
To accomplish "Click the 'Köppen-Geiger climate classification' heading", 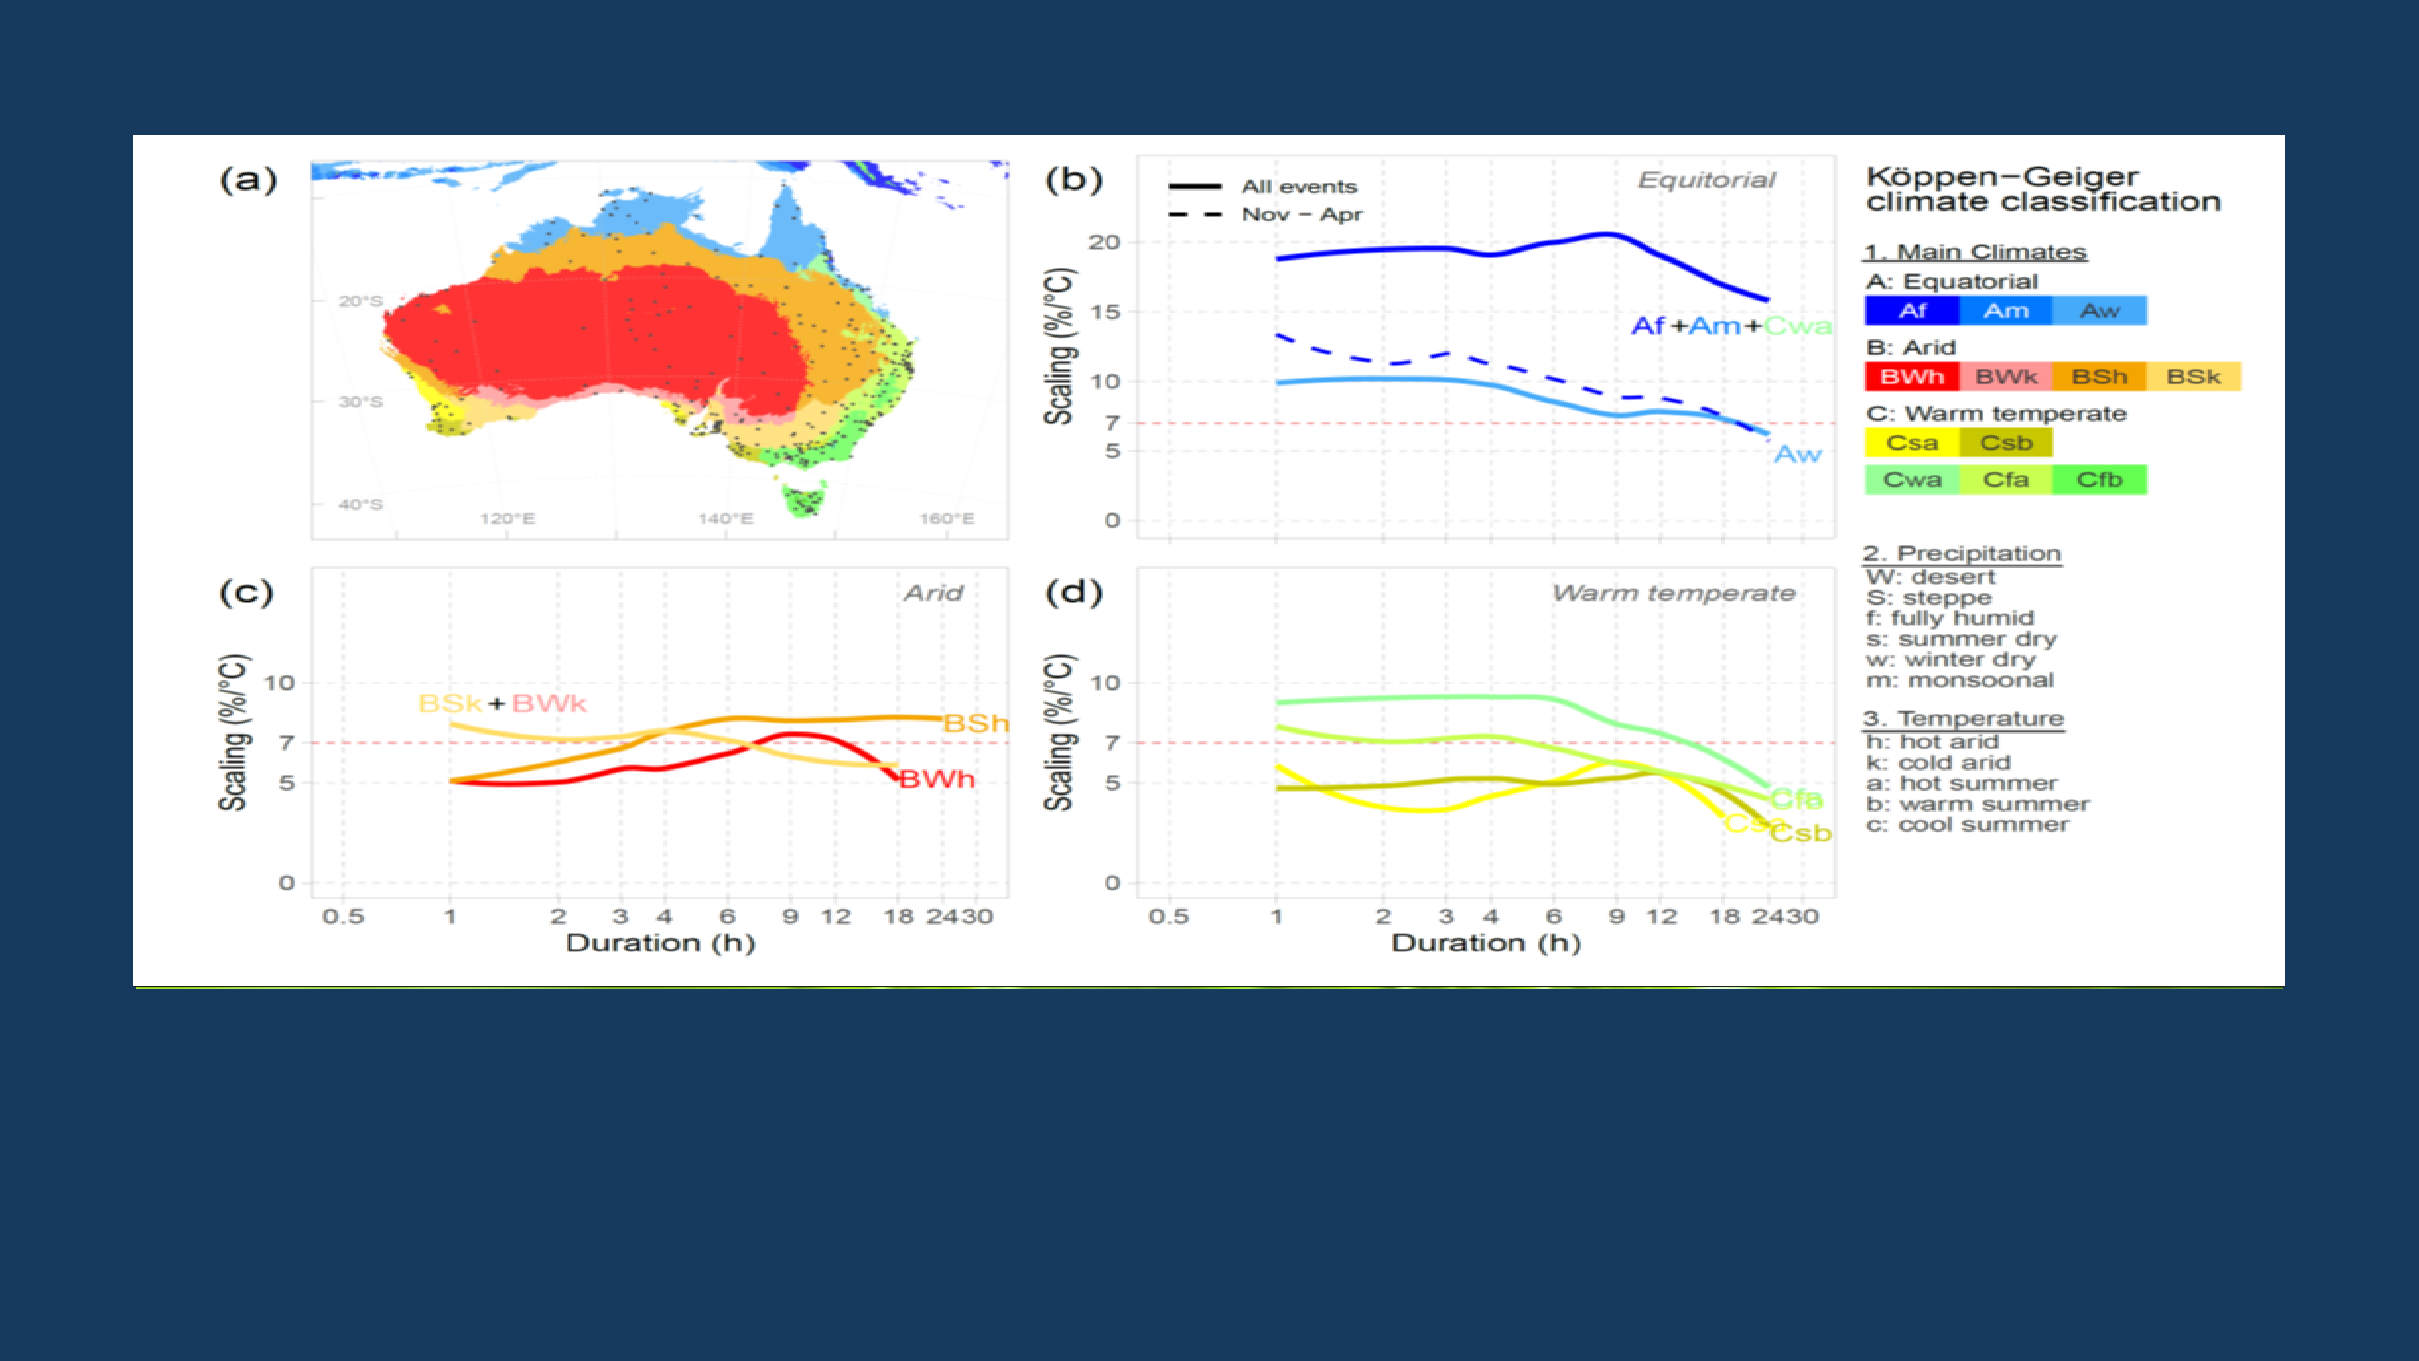I will pyautogui.click(x=2044, y=188).
